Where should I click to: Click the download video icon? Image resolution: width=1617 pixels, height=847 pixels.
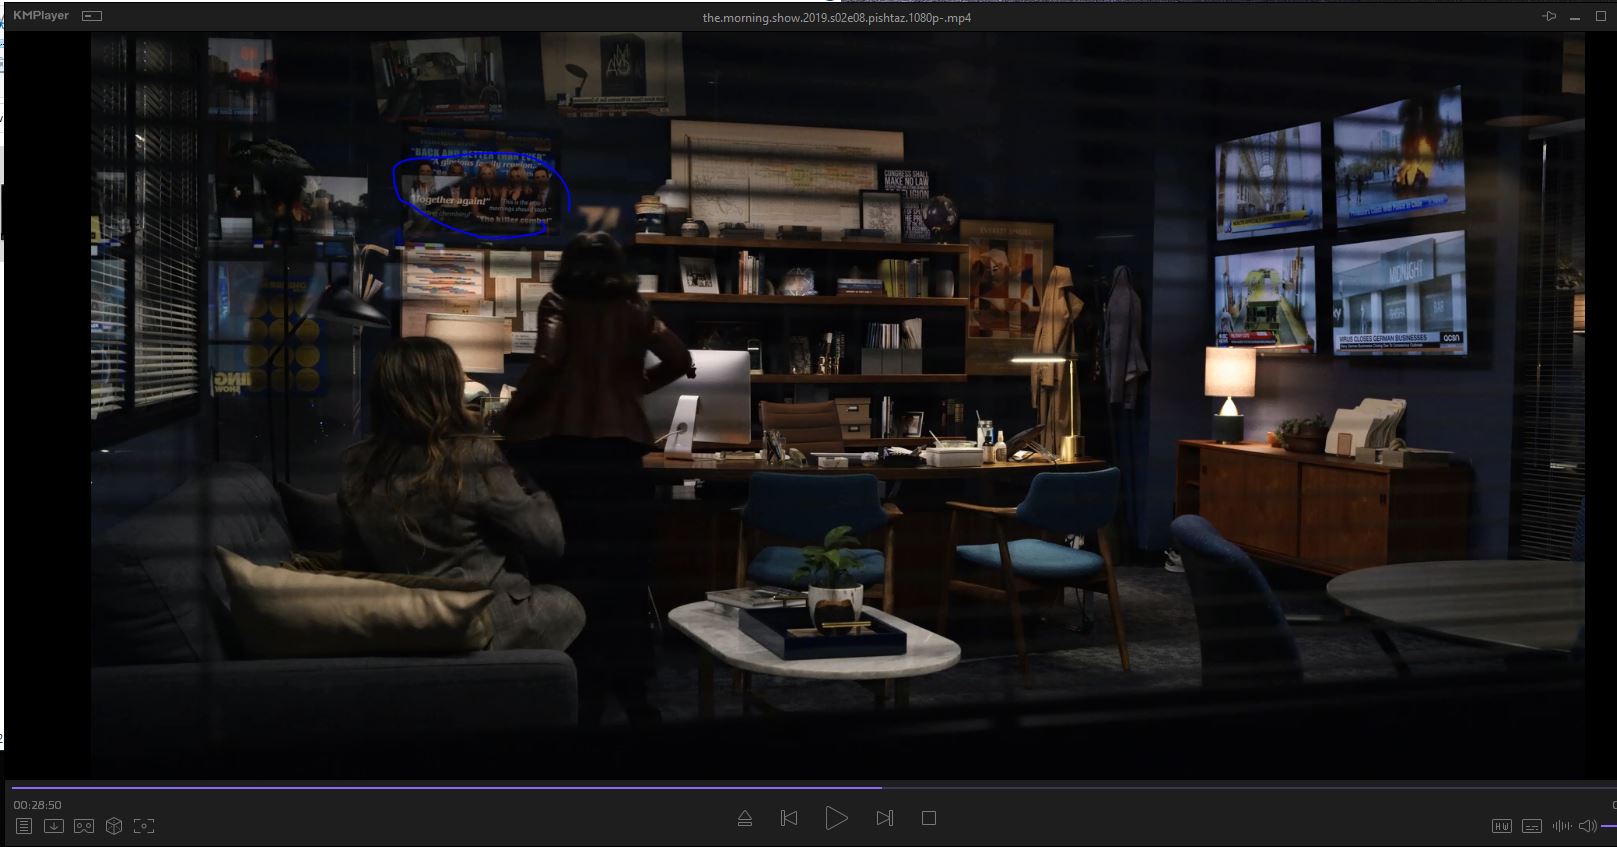(x=54, y=826)
